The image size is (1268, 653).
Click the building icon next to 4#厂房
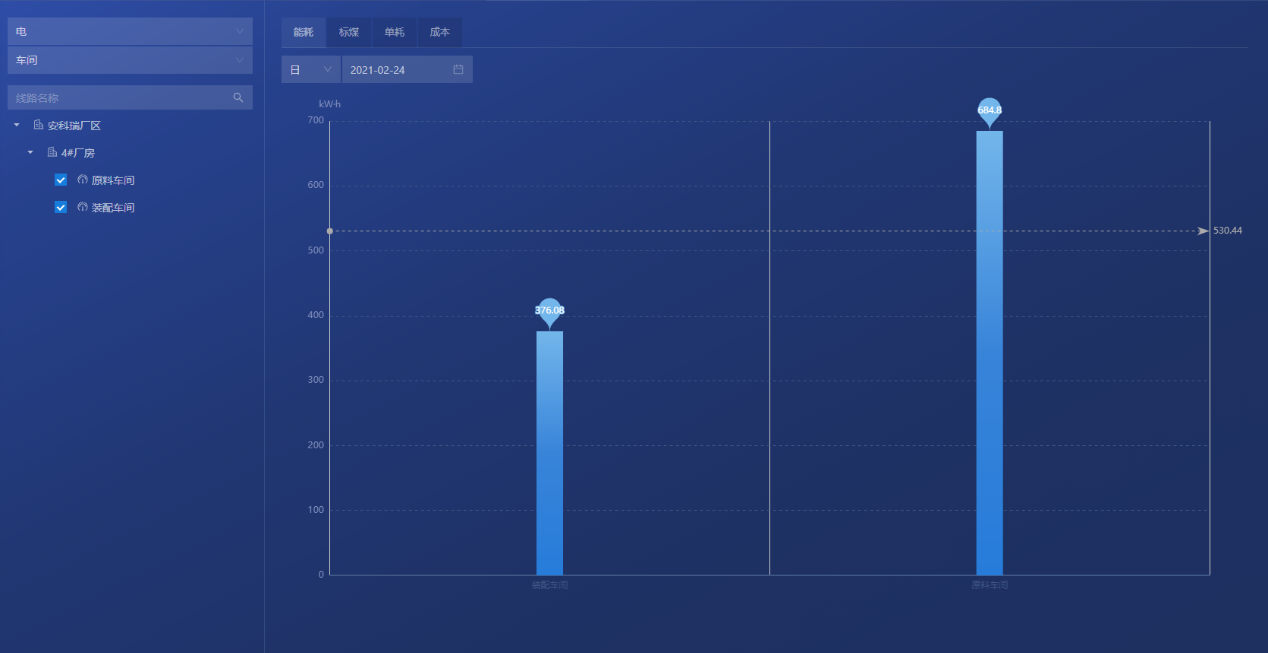[x=52, y=153]
